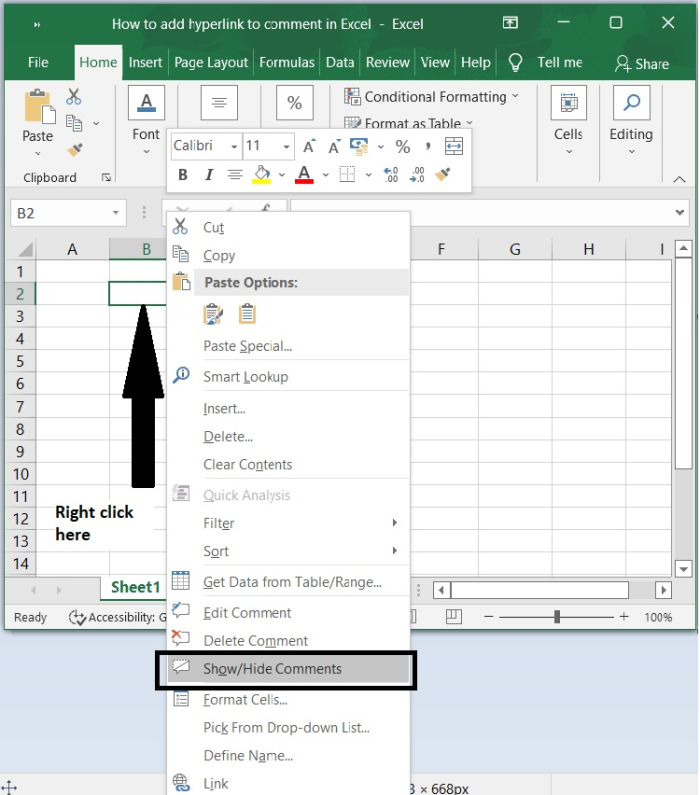The width and height of the screenshot is (700, 795).
Task: Toggle Bold in the mini toolbar
Action: tap(183, 175)
